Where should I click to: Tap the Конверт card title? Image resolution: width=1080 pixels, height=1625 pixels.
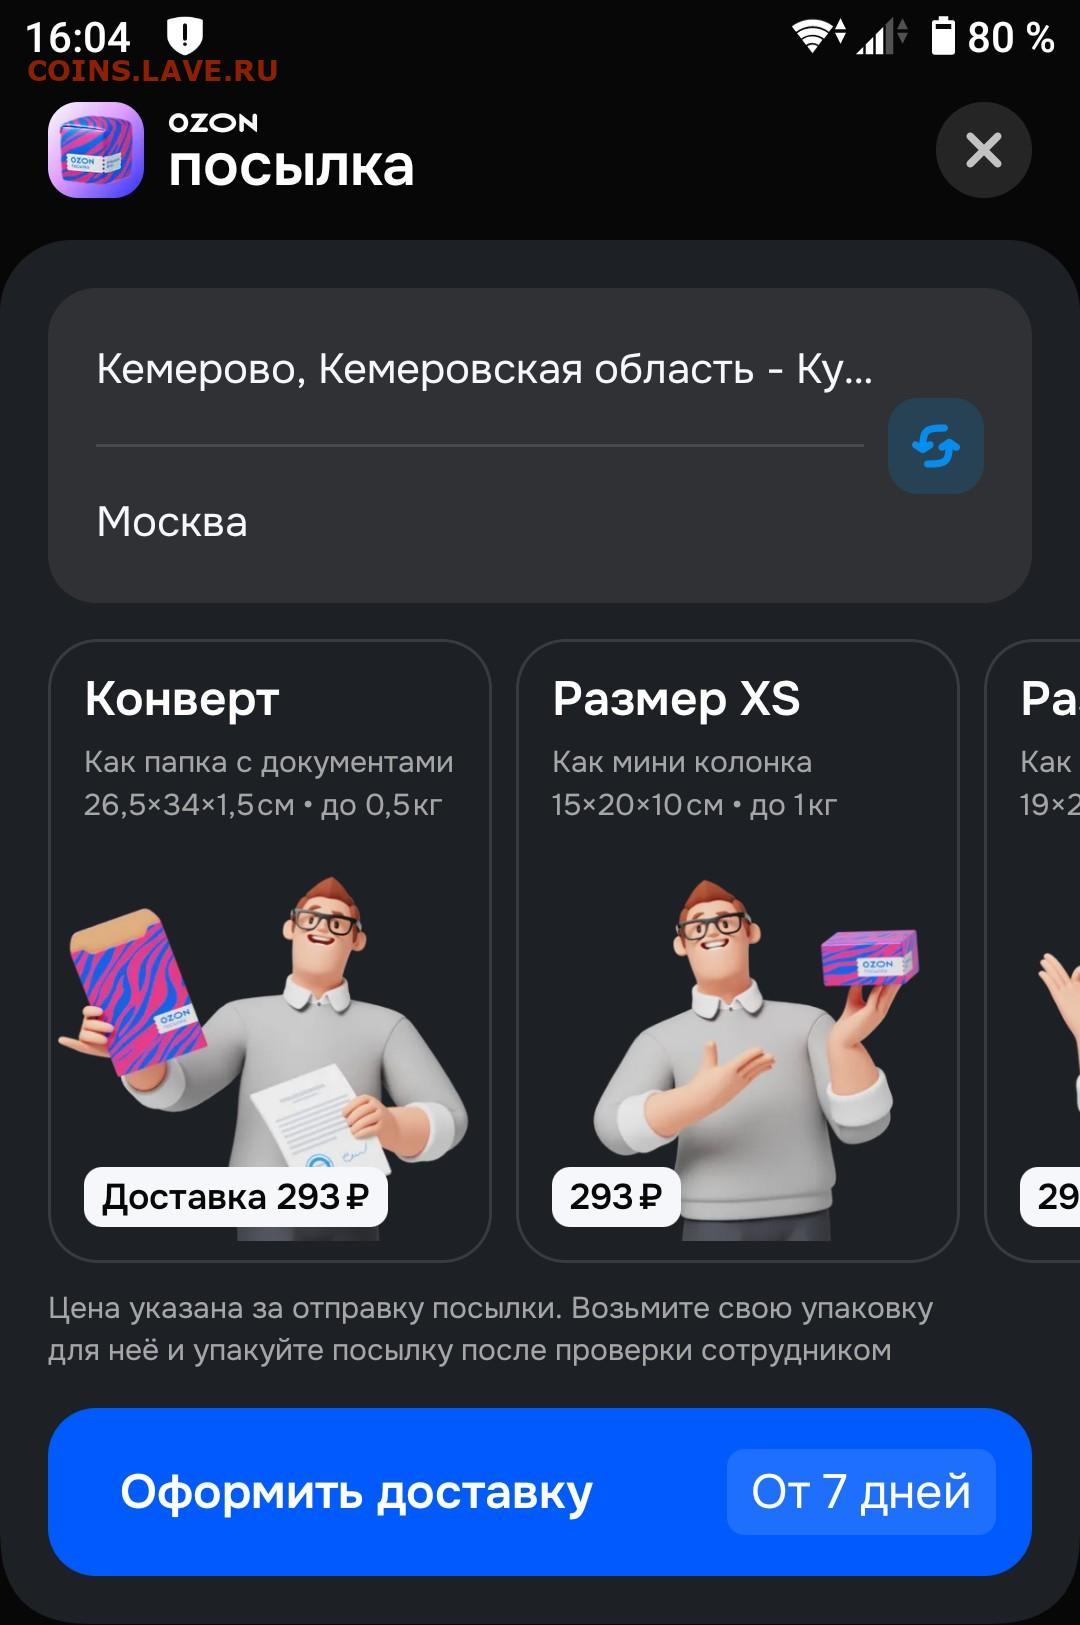coord(182,699)
